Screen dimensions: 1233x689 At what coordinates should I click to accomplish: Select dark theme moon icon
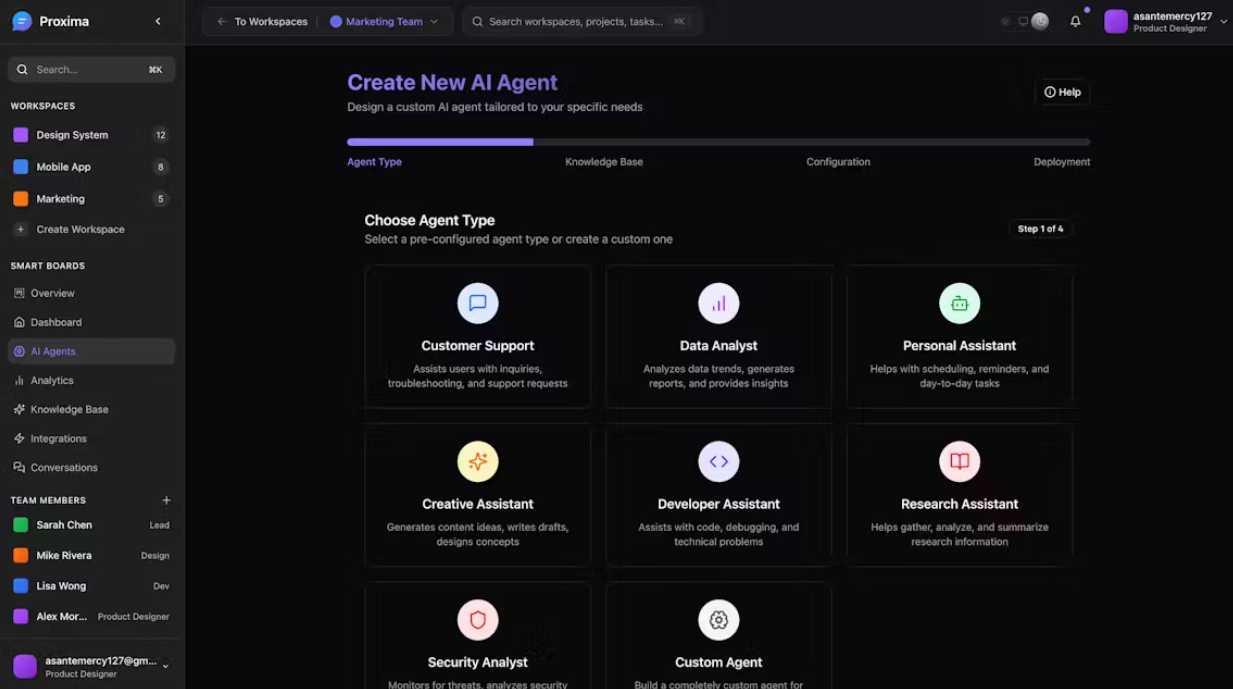(x=1040, y=21)
